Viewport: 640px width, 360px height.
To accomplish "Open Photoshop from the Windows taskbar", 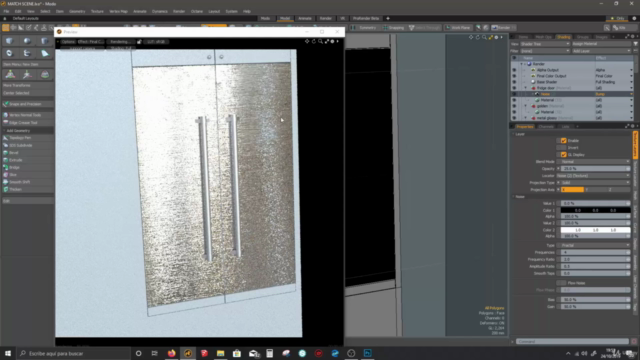I will (x=367, y=353).
